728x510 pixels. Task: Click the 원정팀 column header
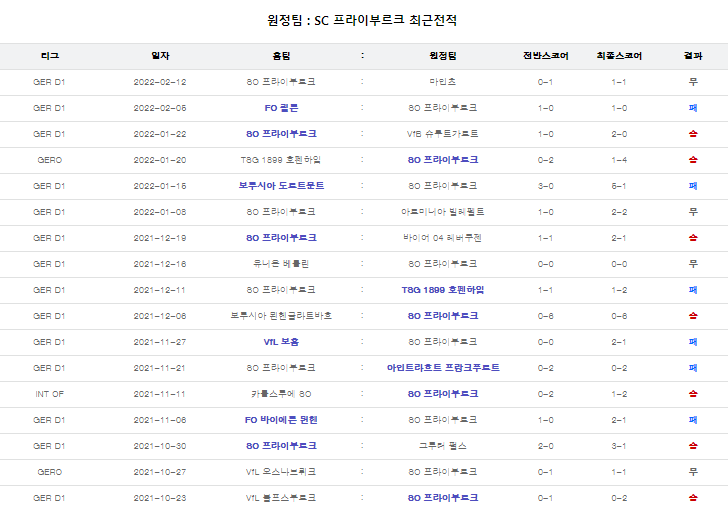tap(442, 56)
